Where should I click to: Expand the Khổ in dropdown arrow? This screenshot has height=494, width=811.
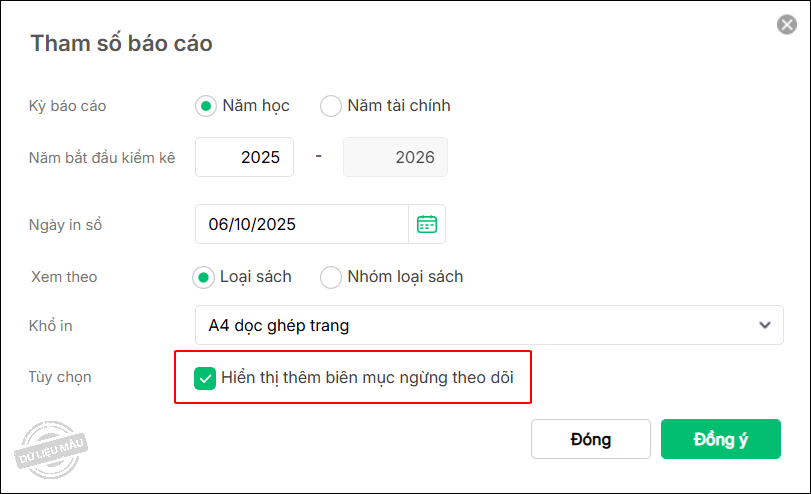(x=765, y=325)
